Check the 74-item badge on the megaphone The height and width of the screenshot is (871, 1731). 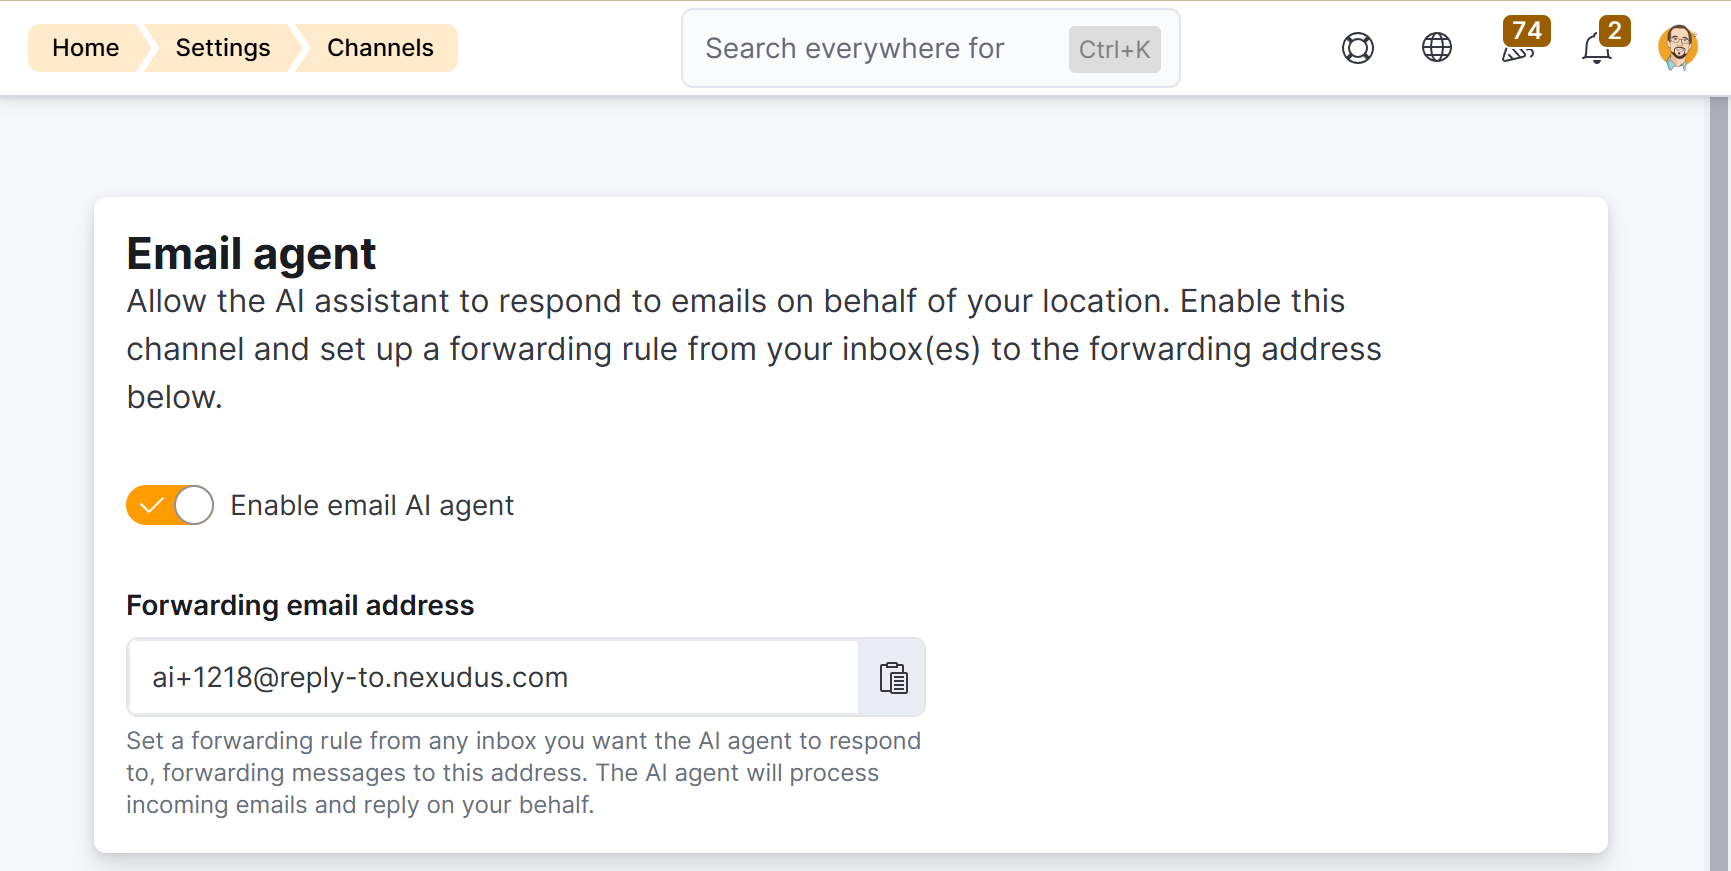pos(1526,30)
